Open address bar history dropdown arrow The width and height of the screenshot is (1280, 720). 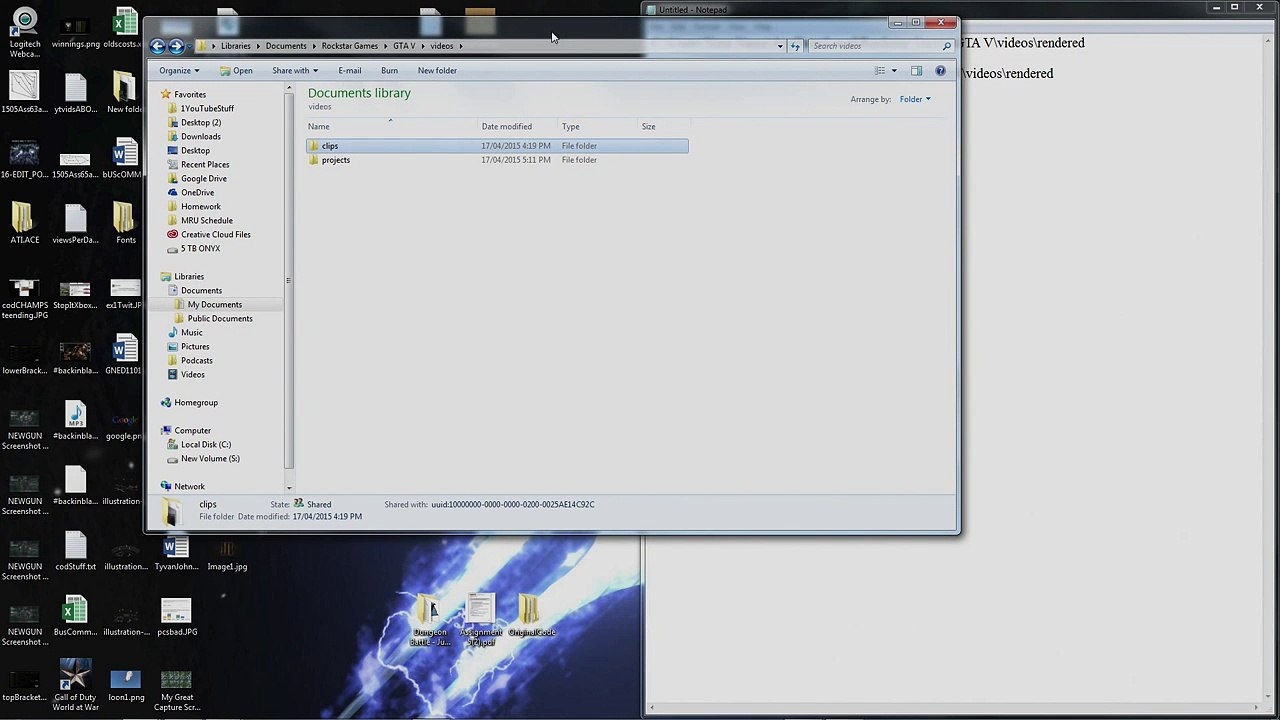tap(780, 46)
